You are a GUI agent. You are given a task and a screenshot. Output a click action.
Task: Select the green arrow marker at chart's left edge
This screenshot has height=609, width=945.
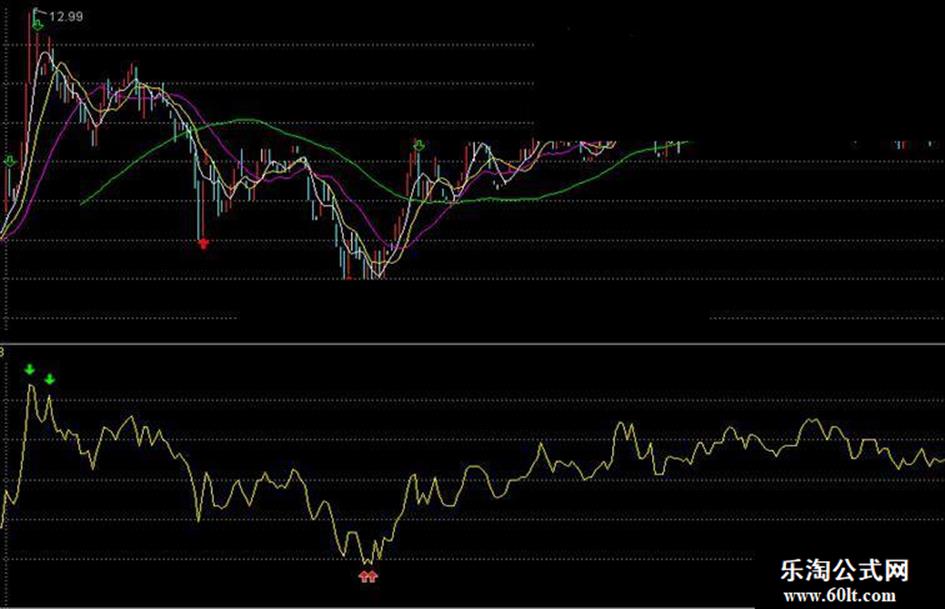pyautogui.click(x=10, y=160)
